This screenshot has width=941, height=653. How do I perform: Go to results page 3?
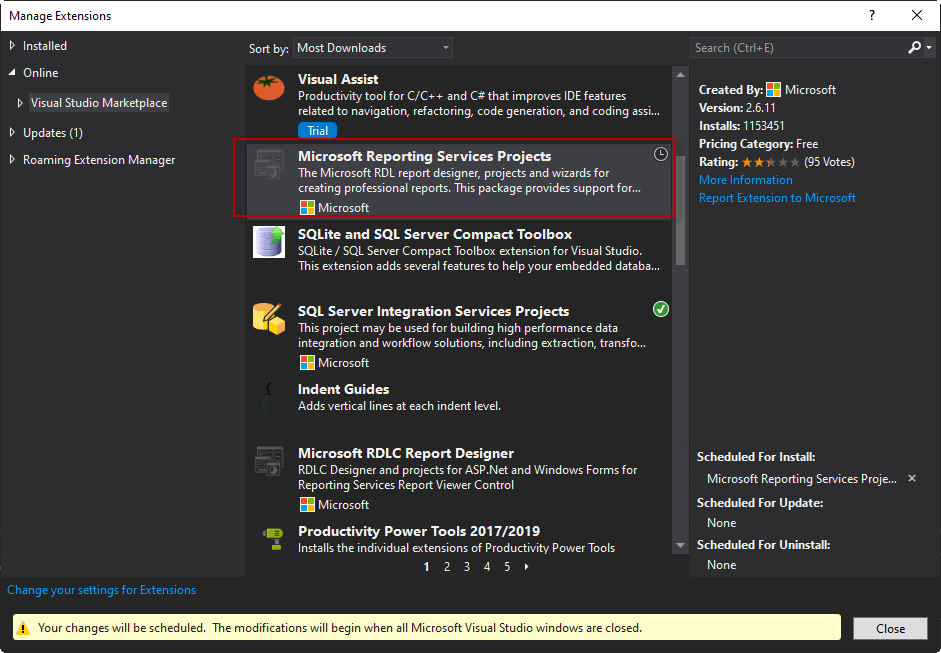pos(467,567)
